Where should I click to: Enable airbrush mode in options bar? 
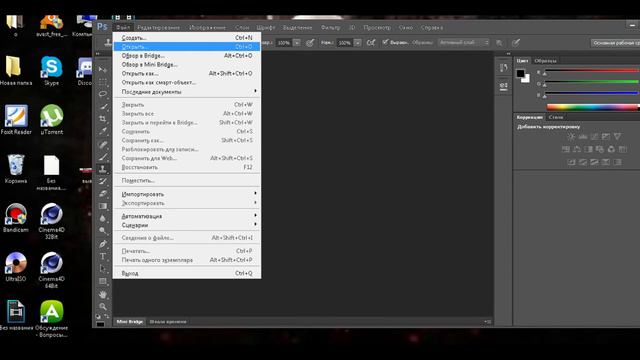pos(371,42)
